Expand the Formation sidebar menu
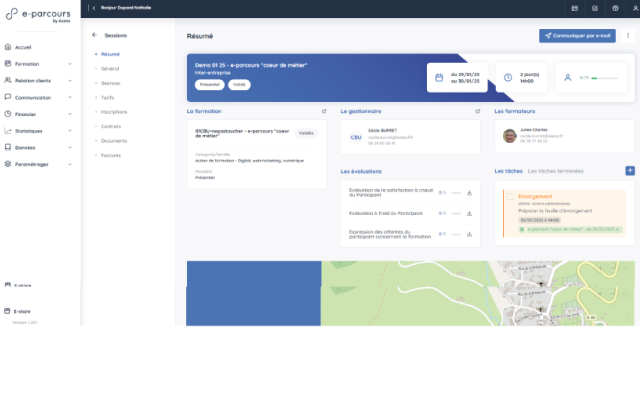This screenshot has height=400, width=640. 70,64
